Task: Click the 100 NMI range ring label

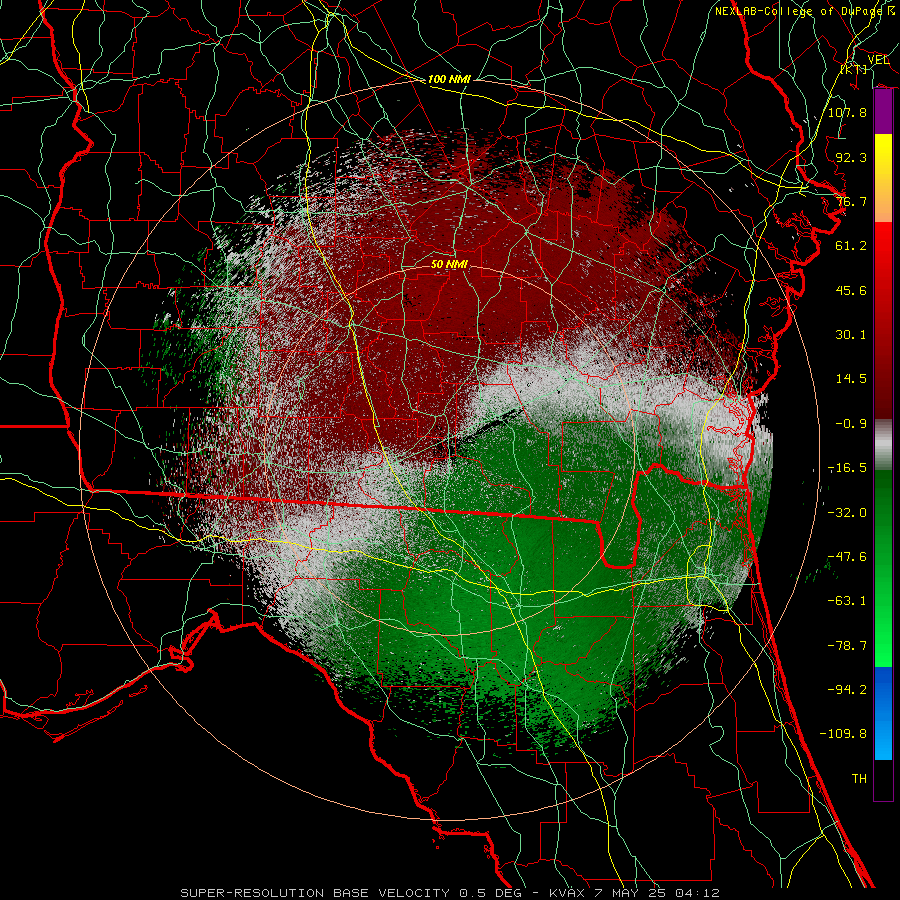Action: coord(449,79)
